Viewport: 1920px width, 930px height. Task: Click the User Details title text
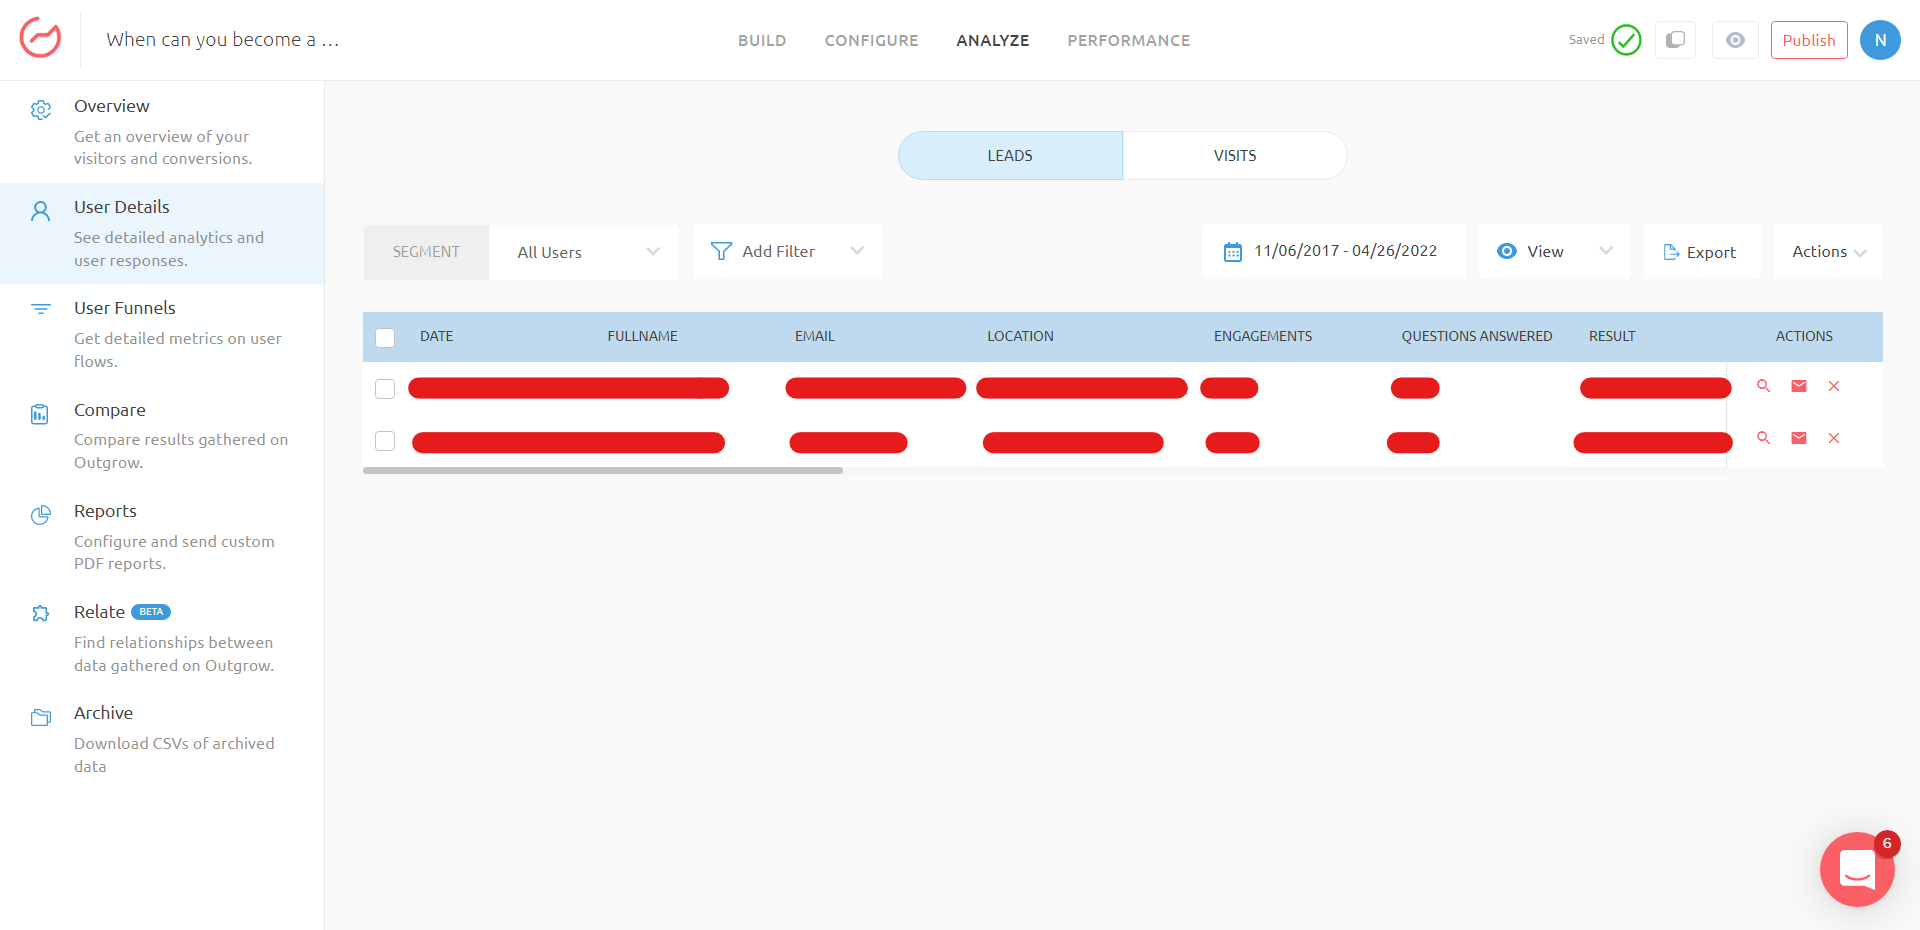[x=122, y=207]
